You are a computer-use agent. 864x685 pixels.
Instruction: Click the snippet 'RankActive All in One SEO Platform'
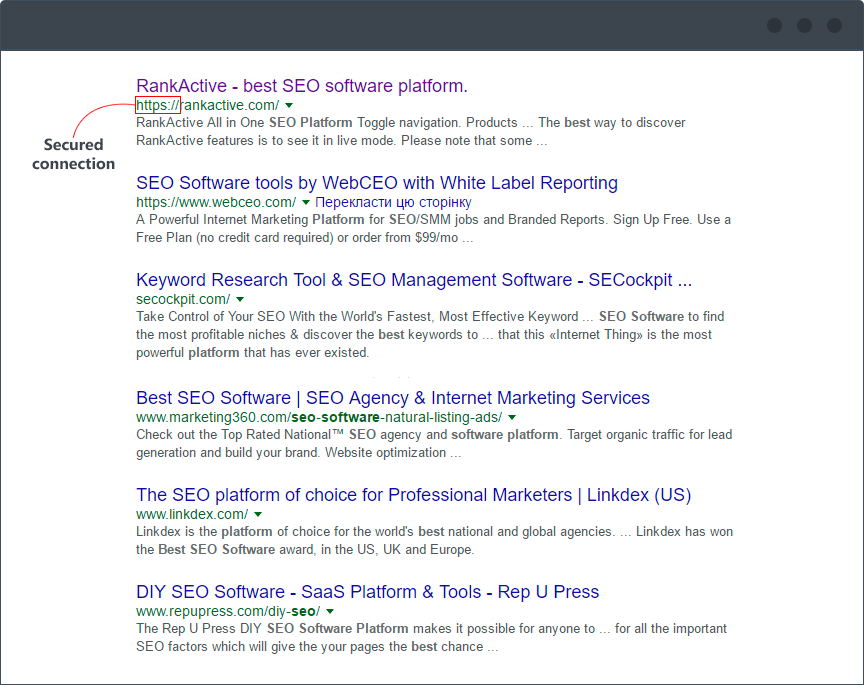click(x=244, y=122)
